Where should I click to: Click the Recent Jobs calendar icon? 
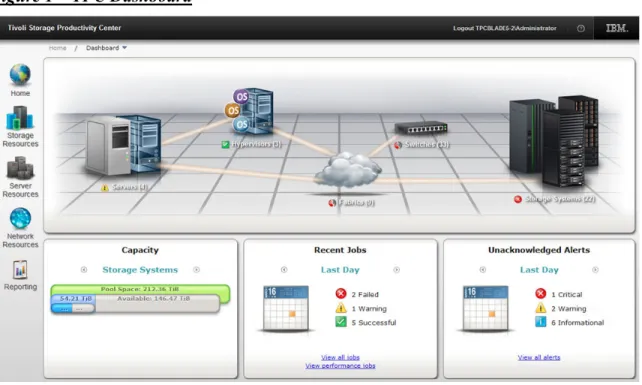point(286,308)
